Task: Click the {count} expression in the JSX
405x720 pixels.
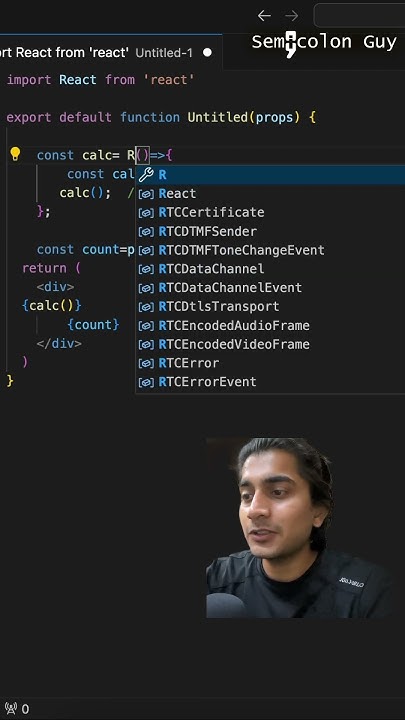Action: (x=93, y=325)
